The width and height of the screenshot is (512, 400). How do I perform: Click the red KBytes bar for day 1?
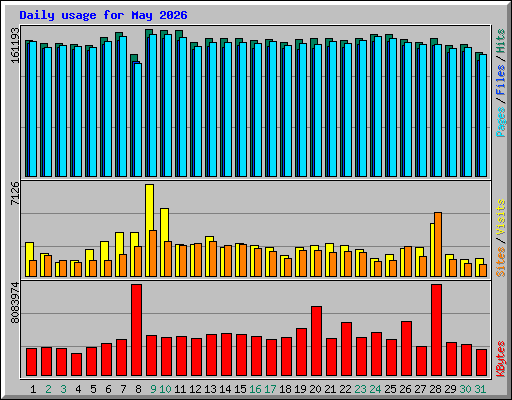pos(31,362)
